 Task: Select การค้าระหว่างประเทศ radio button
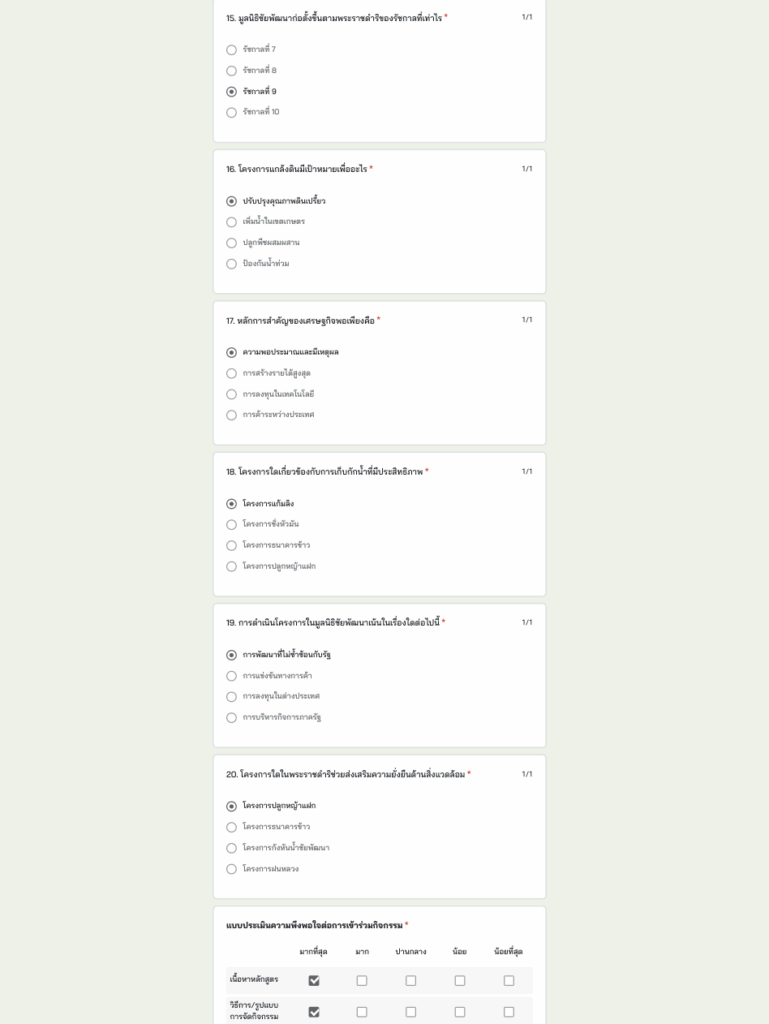[x=232, y=415]
